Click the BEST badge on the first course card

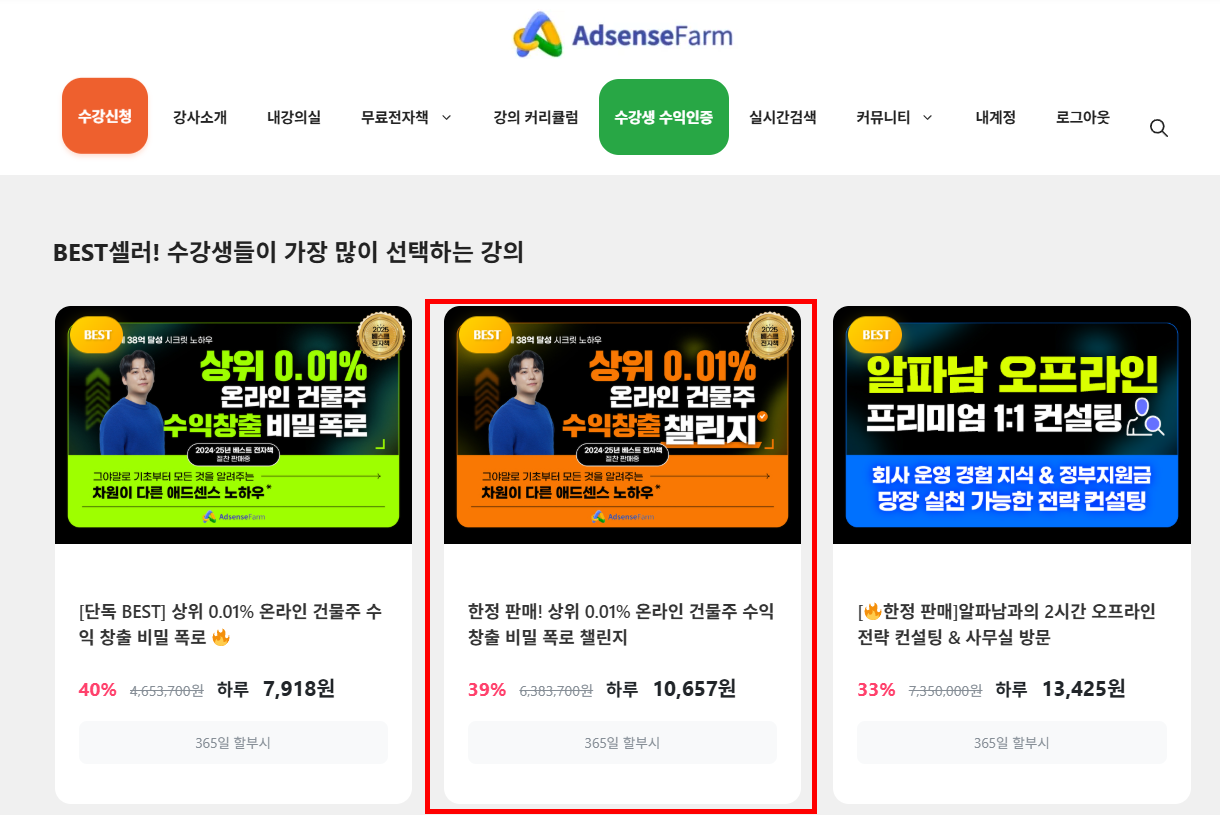(97, 335)
